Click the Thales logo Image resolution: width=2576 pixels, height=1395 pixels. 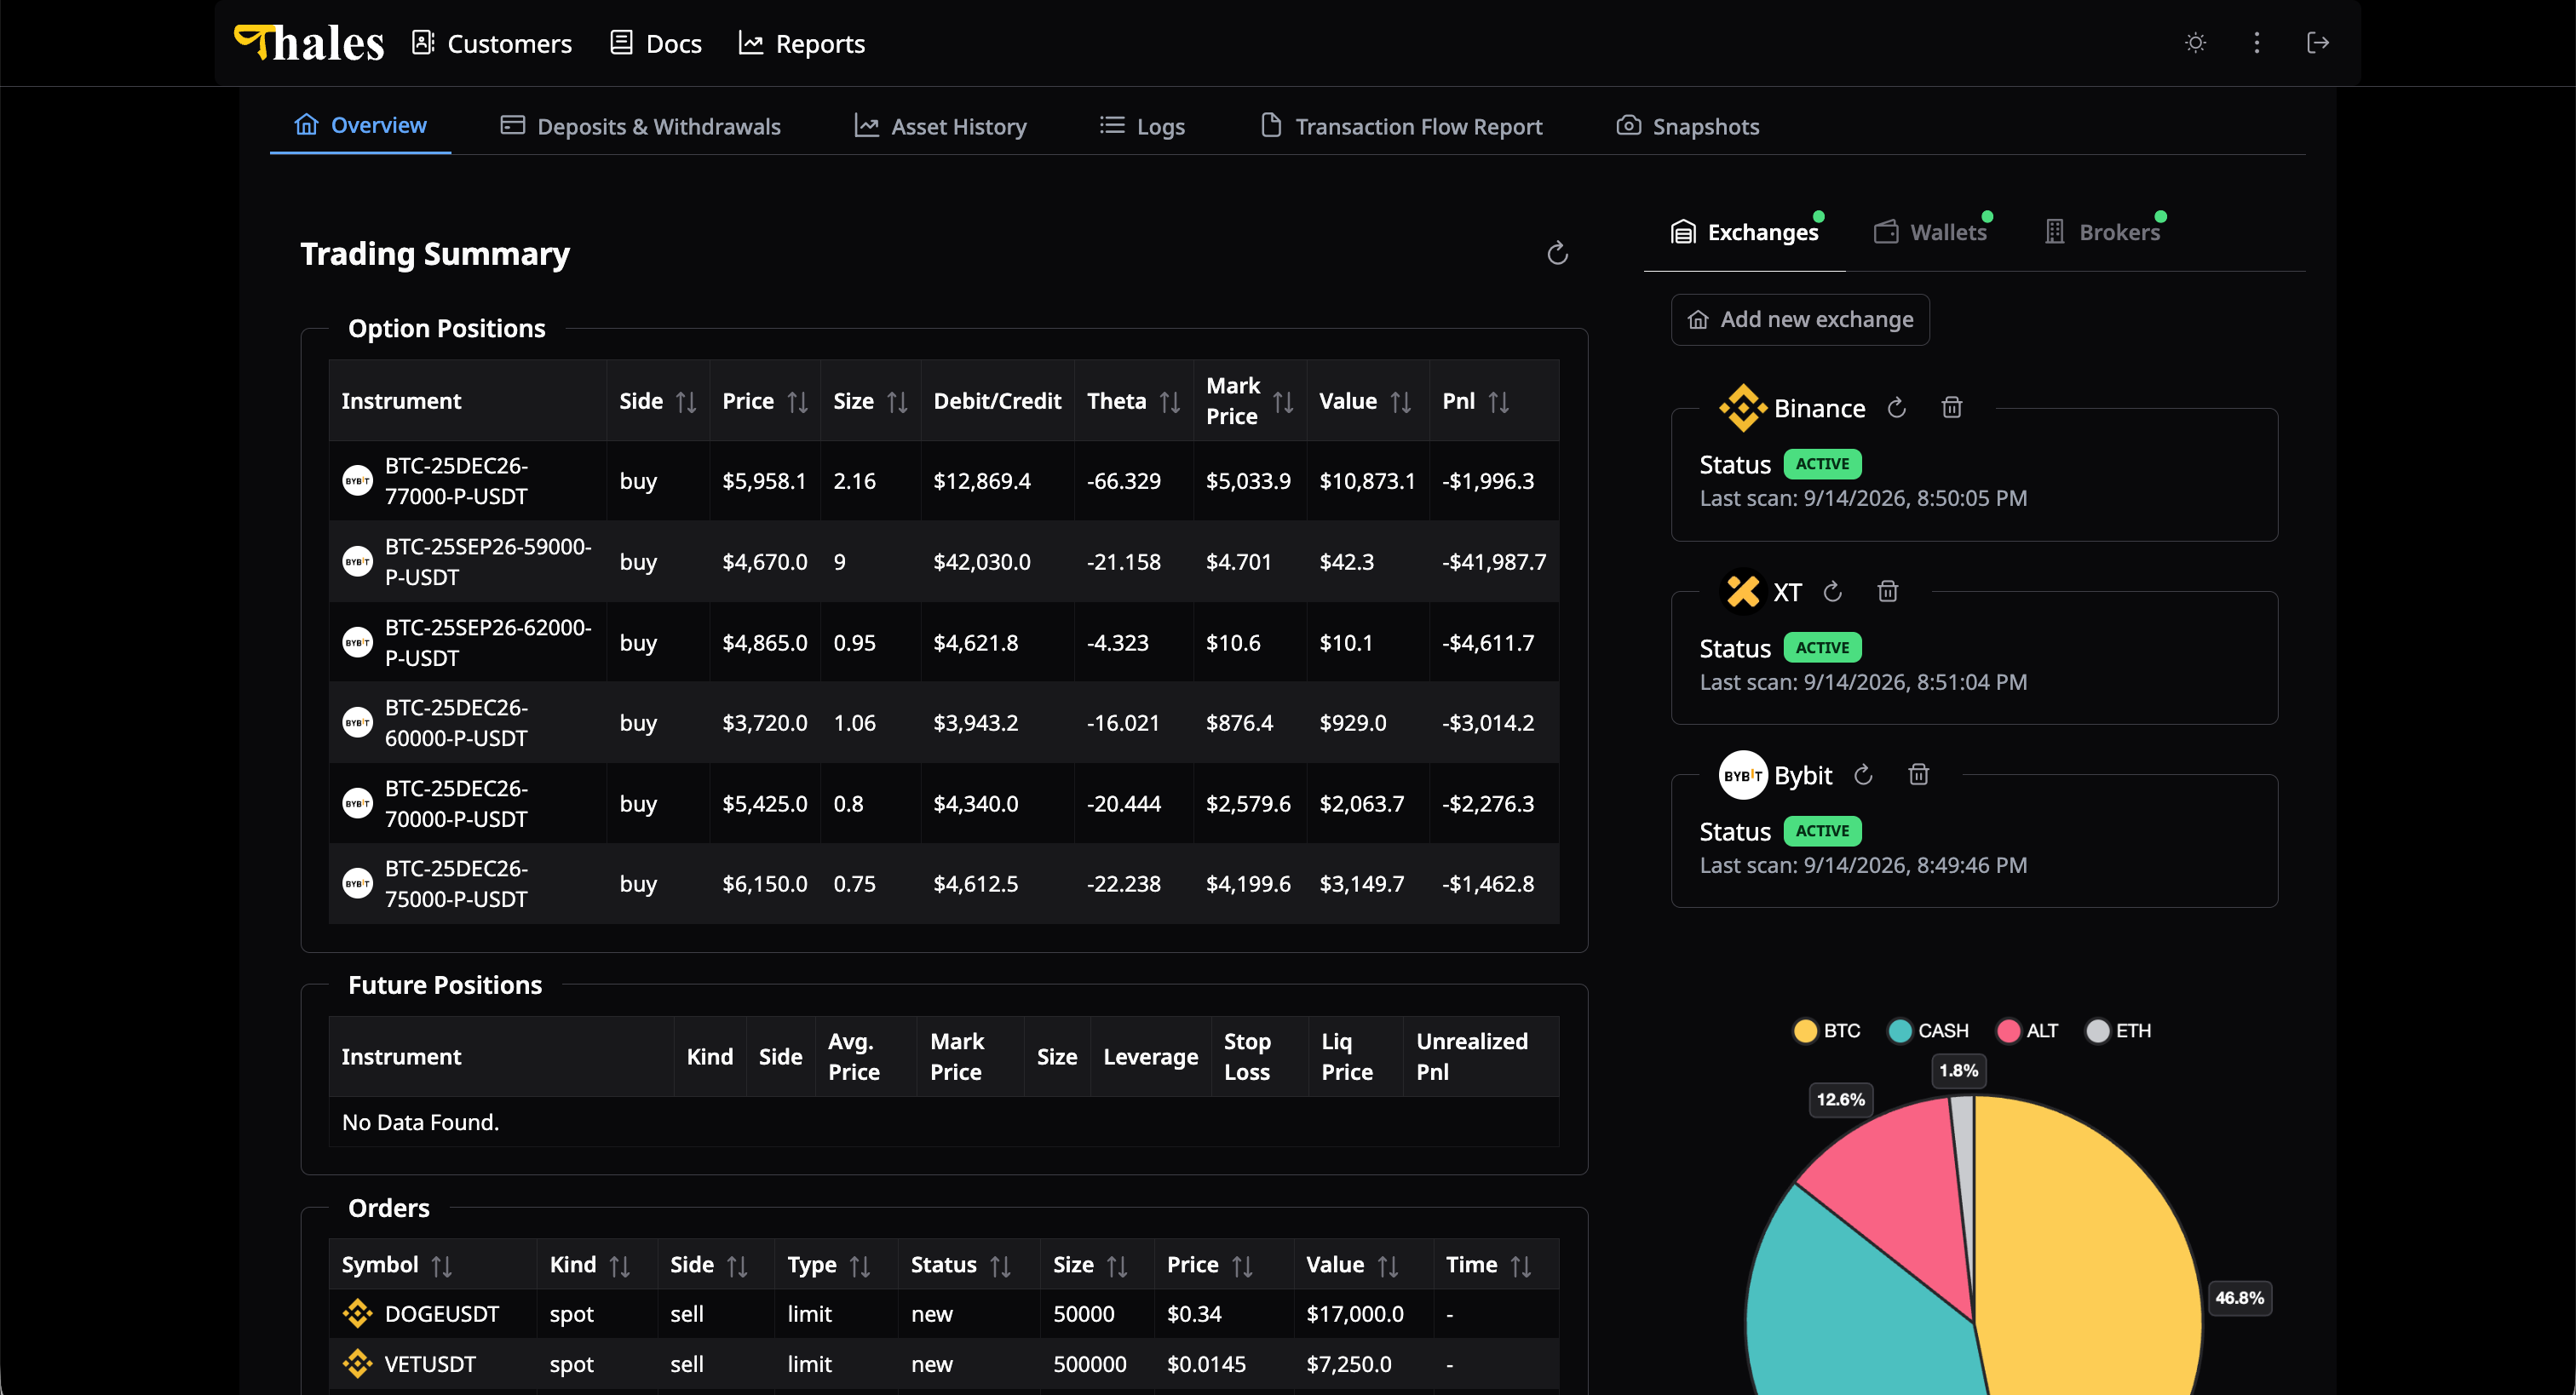[x=309, y=43]
